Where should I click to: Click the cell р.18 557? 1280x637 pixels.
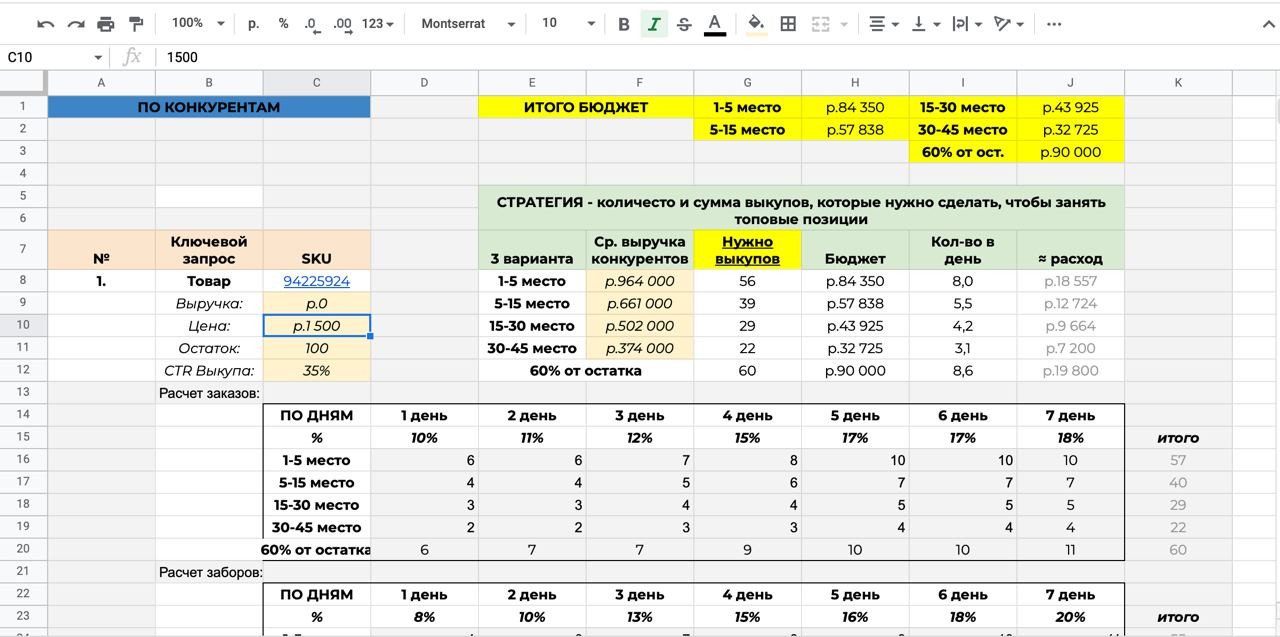(1071, 281)
